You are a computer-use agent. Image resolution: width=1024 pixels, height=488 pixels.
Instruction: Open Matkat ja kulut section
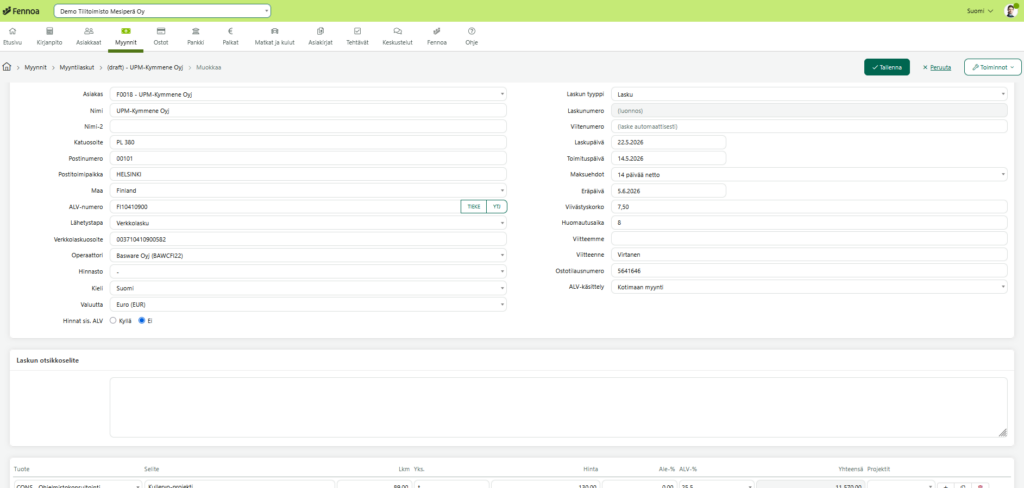pos(274,36)
